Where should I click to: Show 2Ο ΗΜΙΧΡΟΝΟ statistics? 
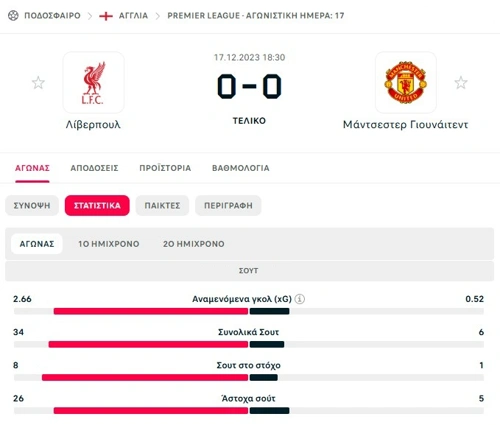click(x=194, y=244)
